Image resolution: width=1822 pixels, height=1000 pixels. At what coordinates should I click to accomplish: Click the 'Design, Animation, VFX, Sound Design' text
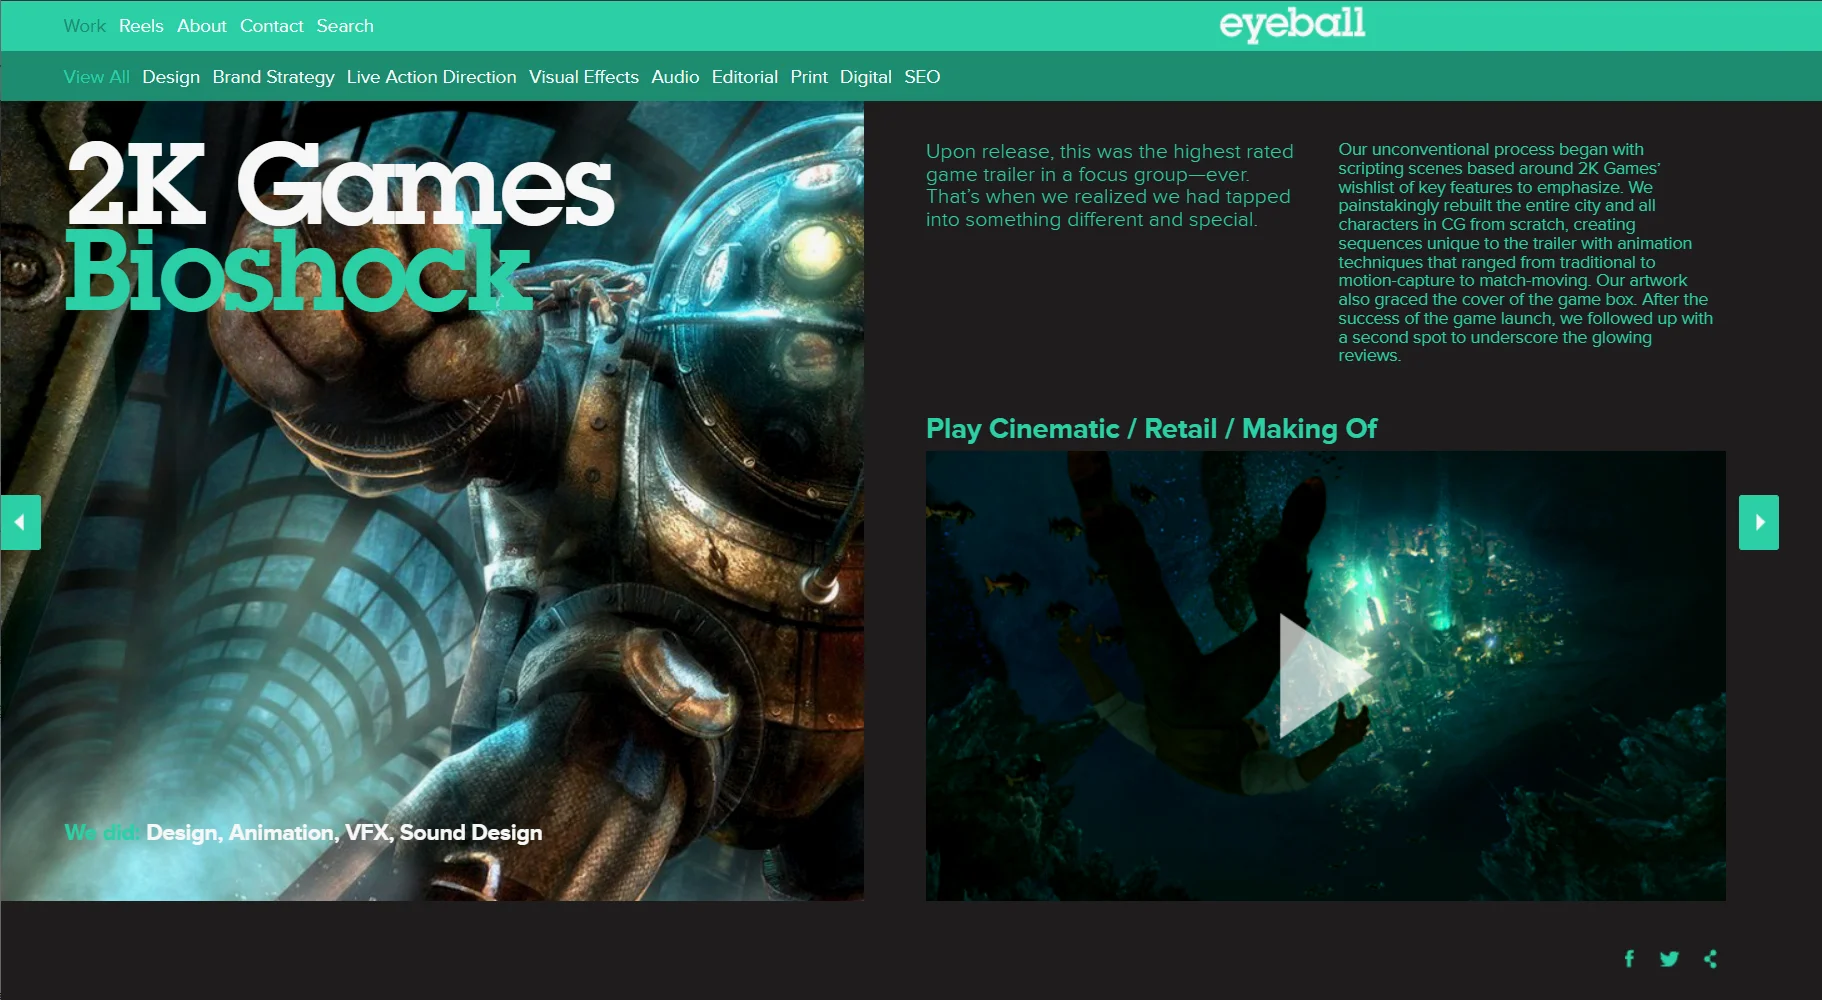[344, 833]
